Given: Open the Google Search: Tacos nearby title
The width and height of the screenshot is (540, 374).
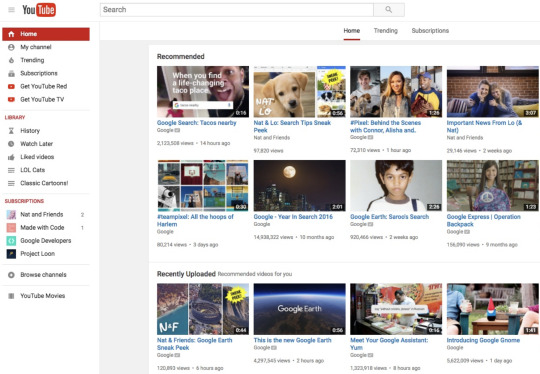Looking at the screenshot, I should tap(197, 123).
